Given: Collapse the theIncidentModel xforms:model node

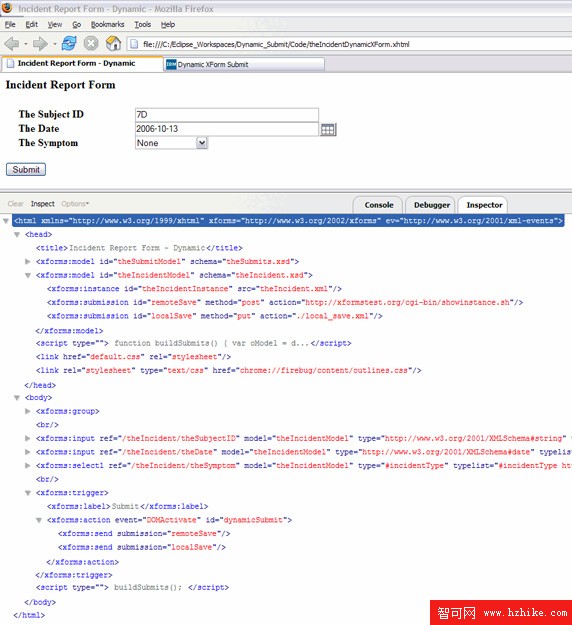Looking at the screenshot, I should pyautogui.click(x=28, y=275).
